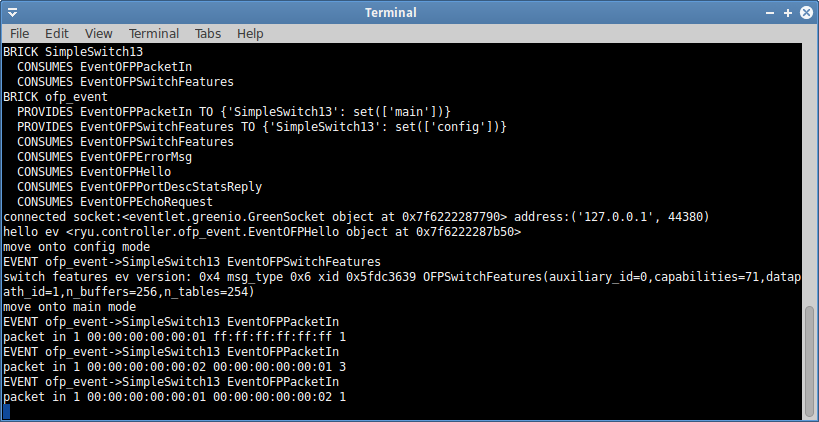Open the Edit menu
This screenshot has height=422, width=819.
(x=57, y=33)
